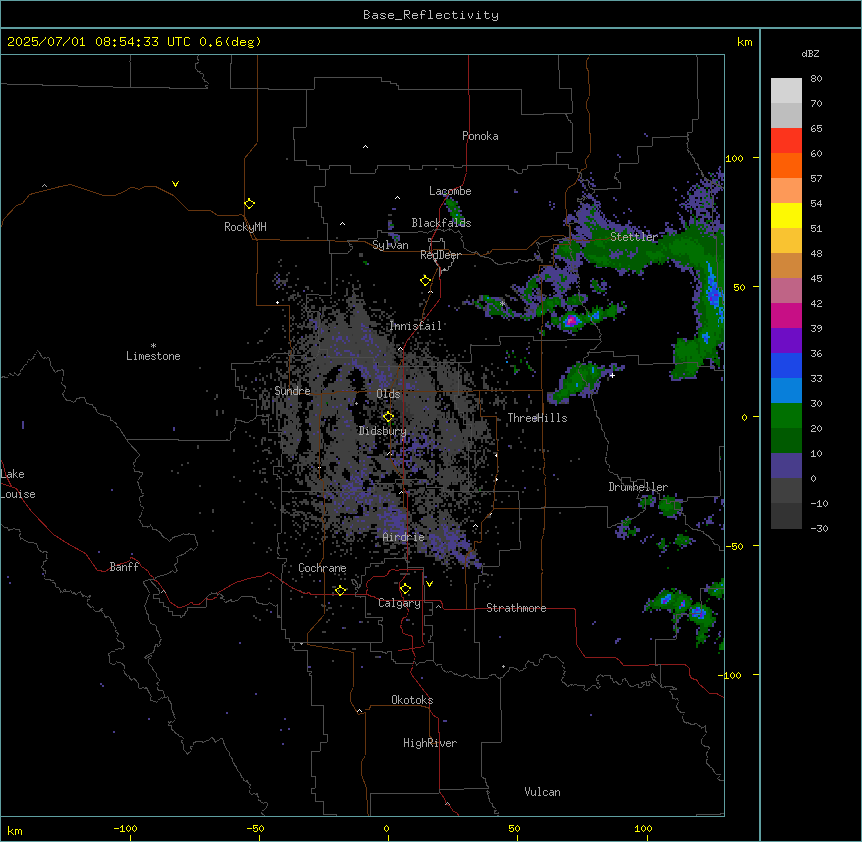Image resolution: width=862 pixels, height=842 pixels.
Task: Pick the light gray 80-70 dBZ legend swatch
Action: (x=786, y=91)
